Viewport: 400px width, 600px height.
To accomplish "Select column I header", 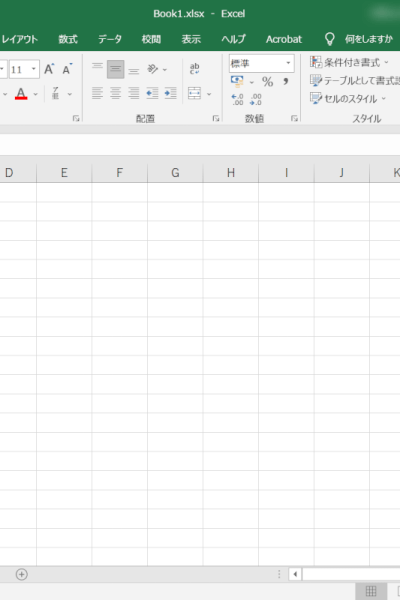I will point(286,173).
